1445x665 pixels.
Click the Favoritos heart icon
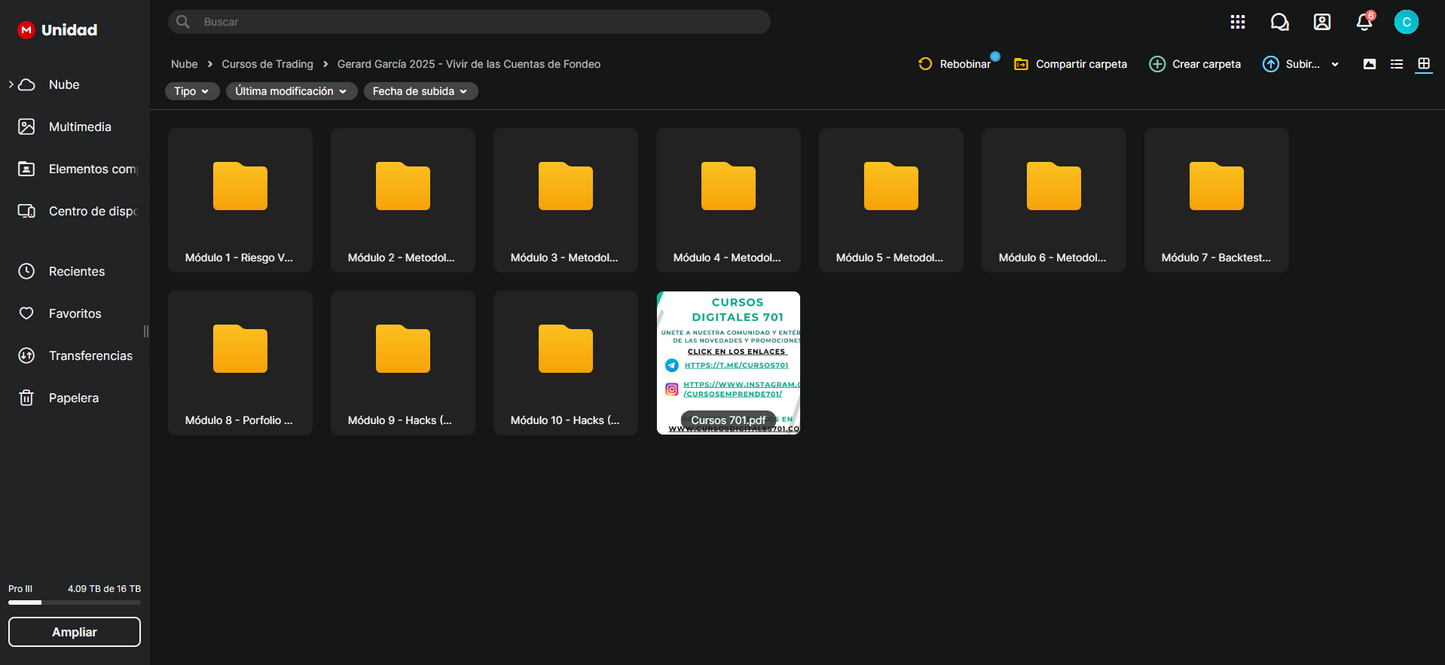pyautogui.click(x=27, y=313)
